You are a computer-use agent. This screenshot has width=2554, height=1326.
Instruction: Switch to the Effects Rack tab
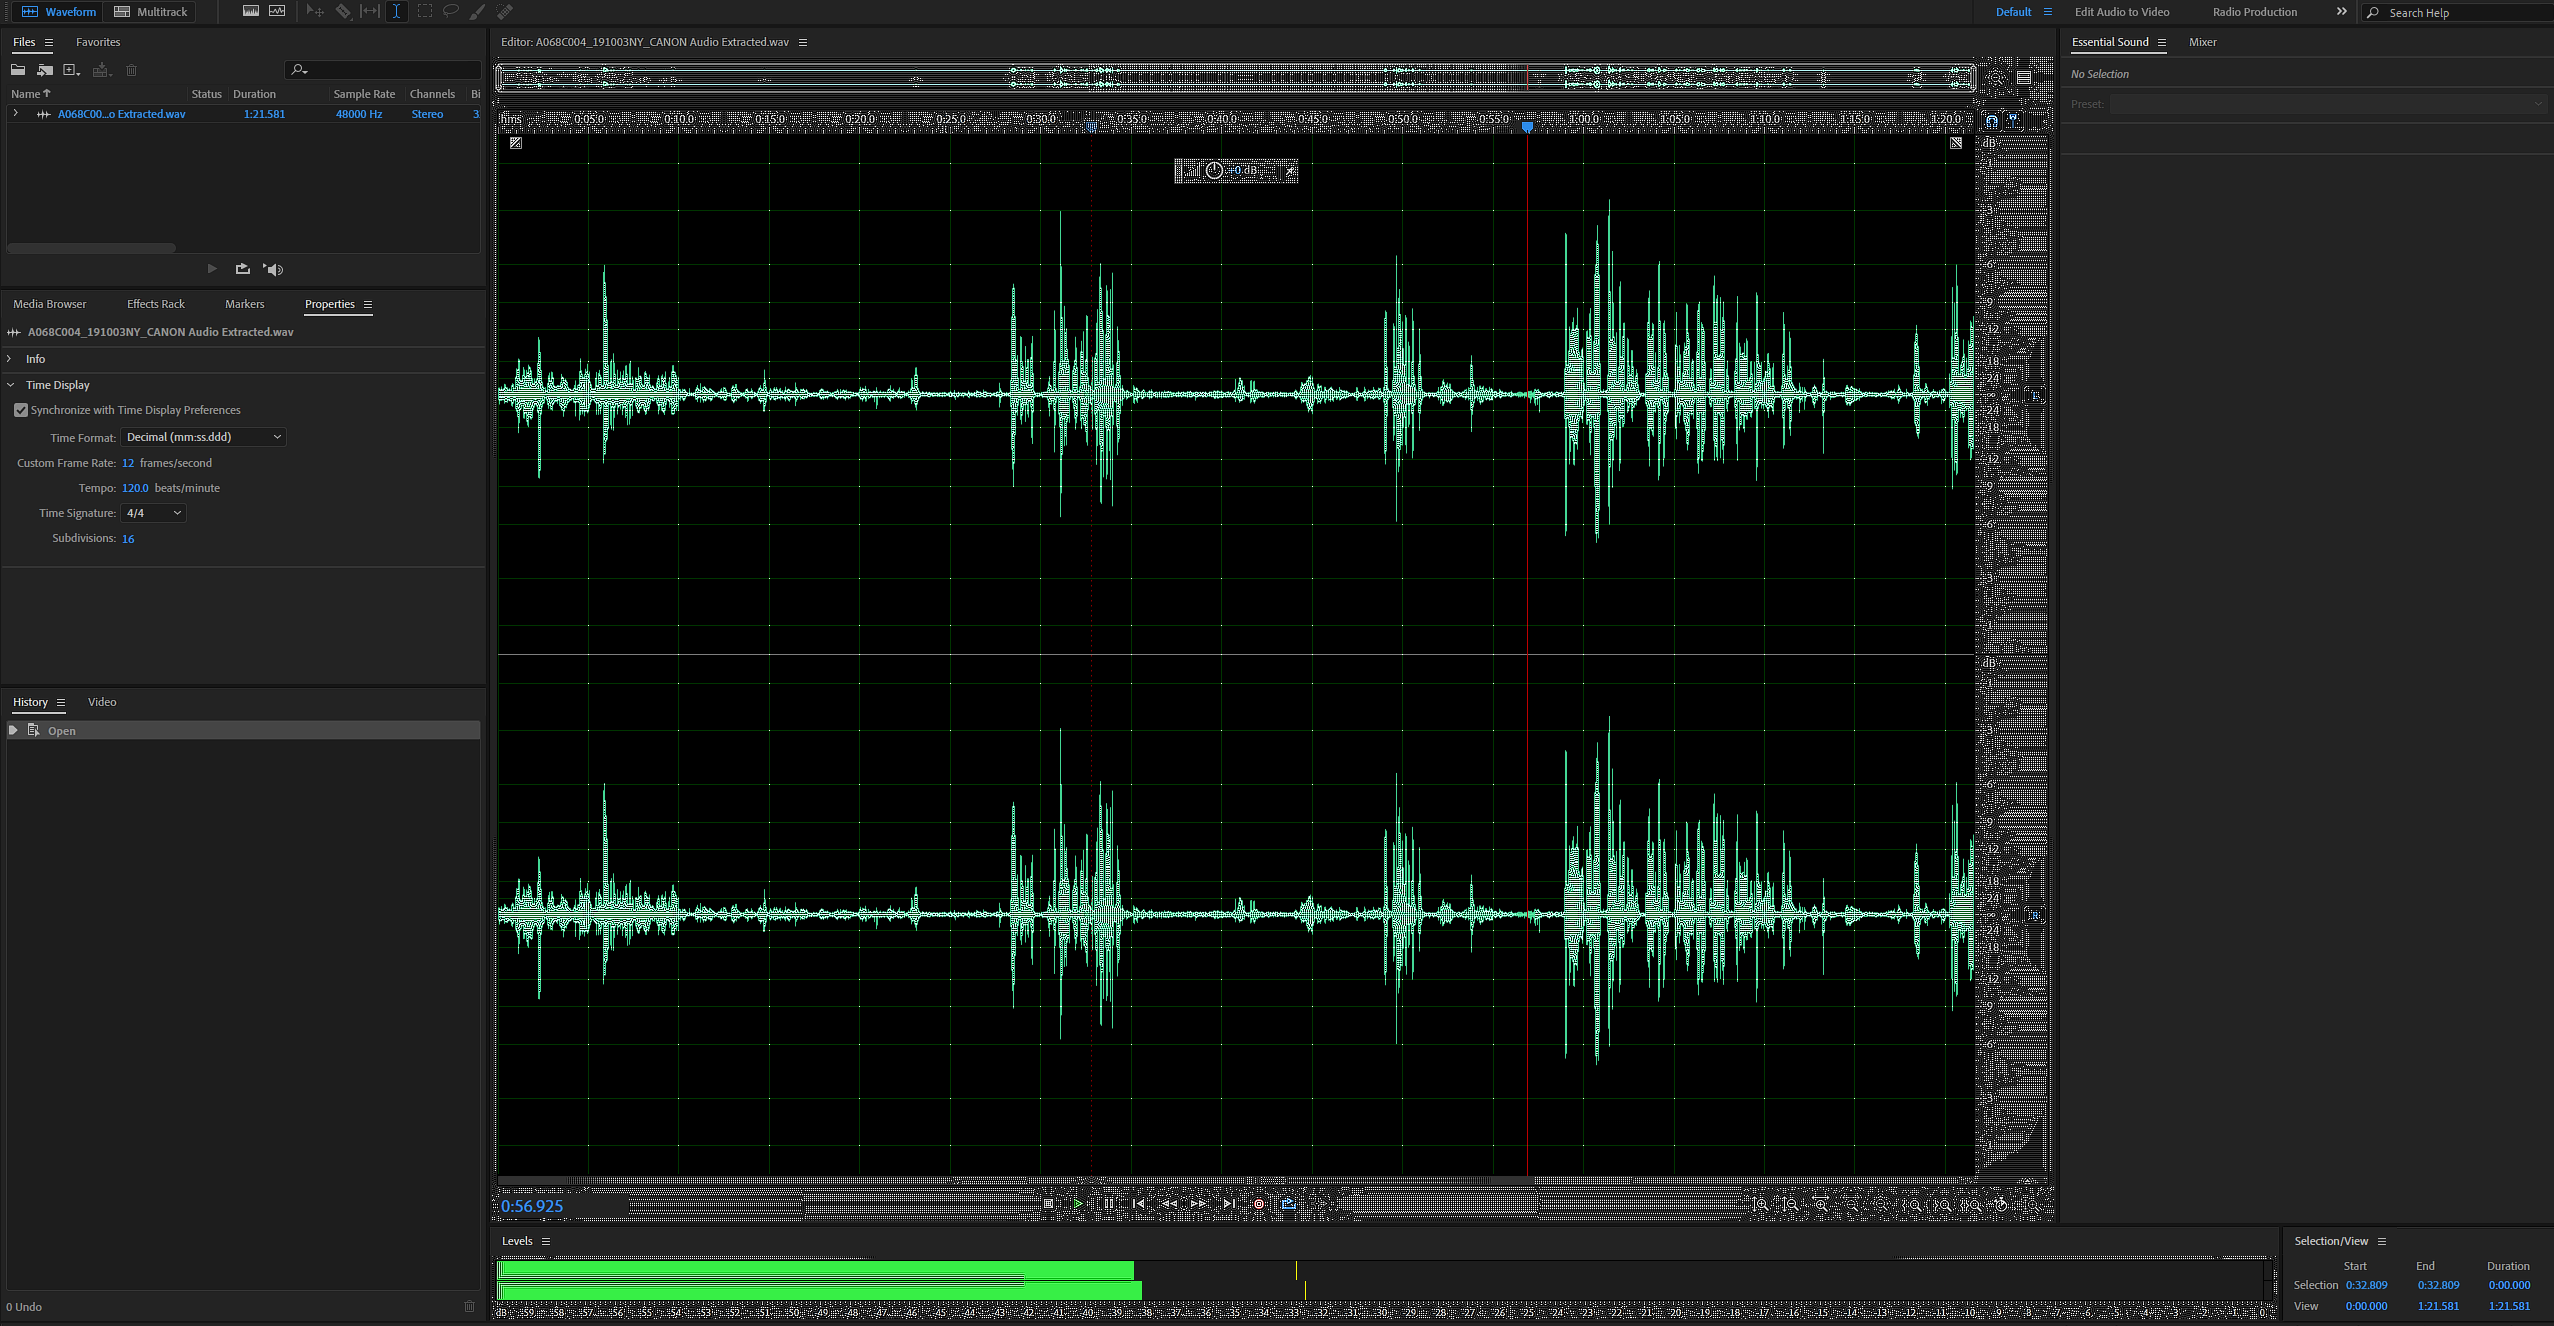[x=155, y=304]
